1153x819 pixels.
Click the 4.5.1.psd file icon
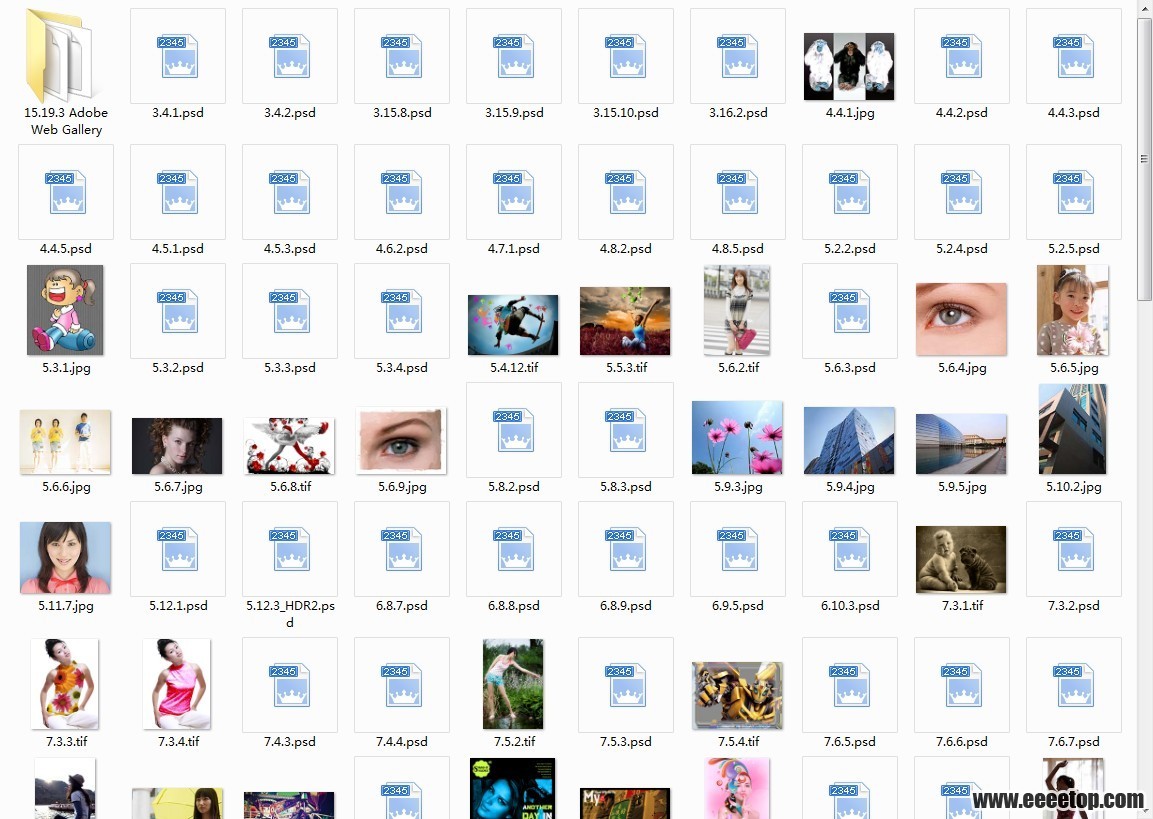178,192
